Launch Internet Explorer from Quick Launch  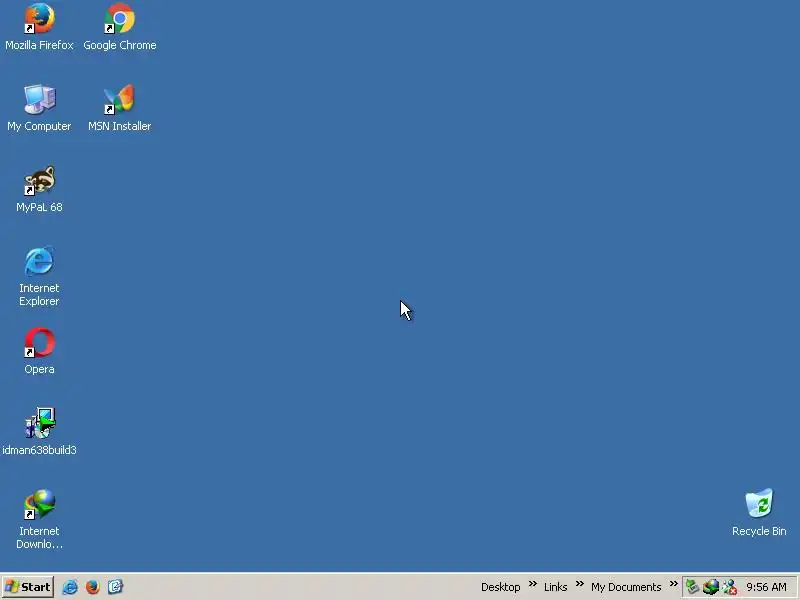(x=70, y=587)
